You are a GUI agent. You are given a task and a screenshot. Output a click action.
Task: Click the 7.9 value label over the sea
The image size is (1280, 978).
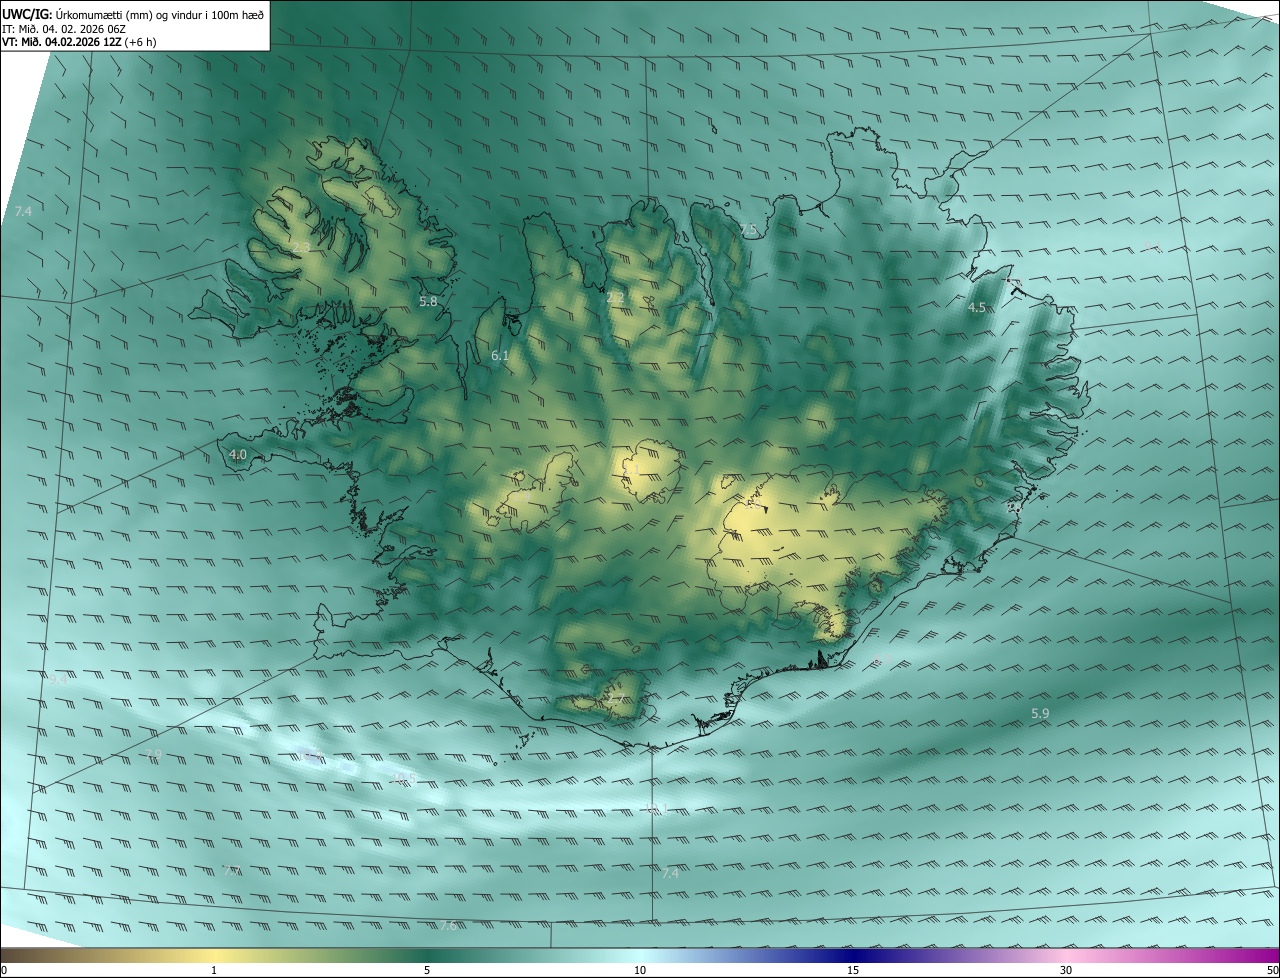coord(153,754)
